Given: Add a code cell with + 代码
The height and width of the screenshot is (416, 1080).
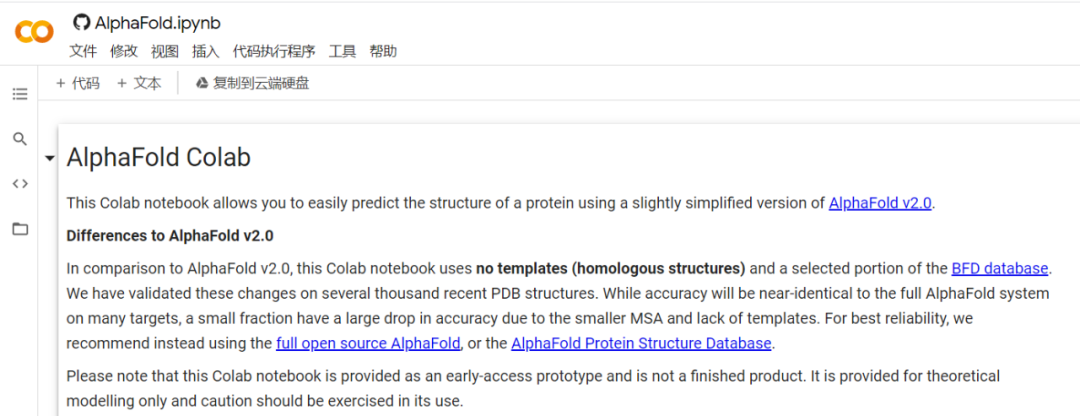Looking at the screenshot, I should 78,84.
